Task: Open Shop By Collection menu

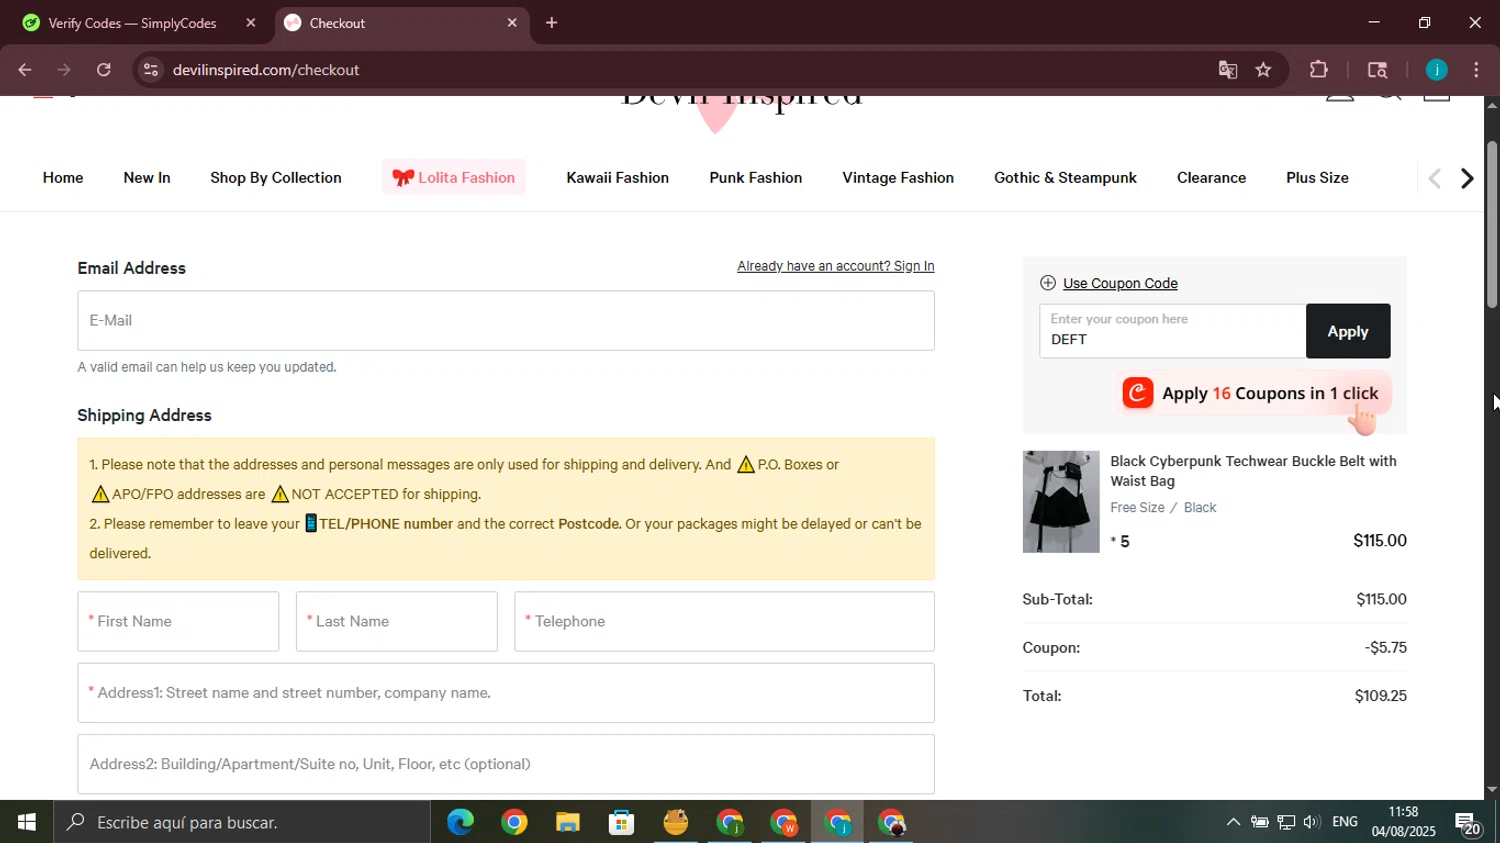Action: pos(276,178)
